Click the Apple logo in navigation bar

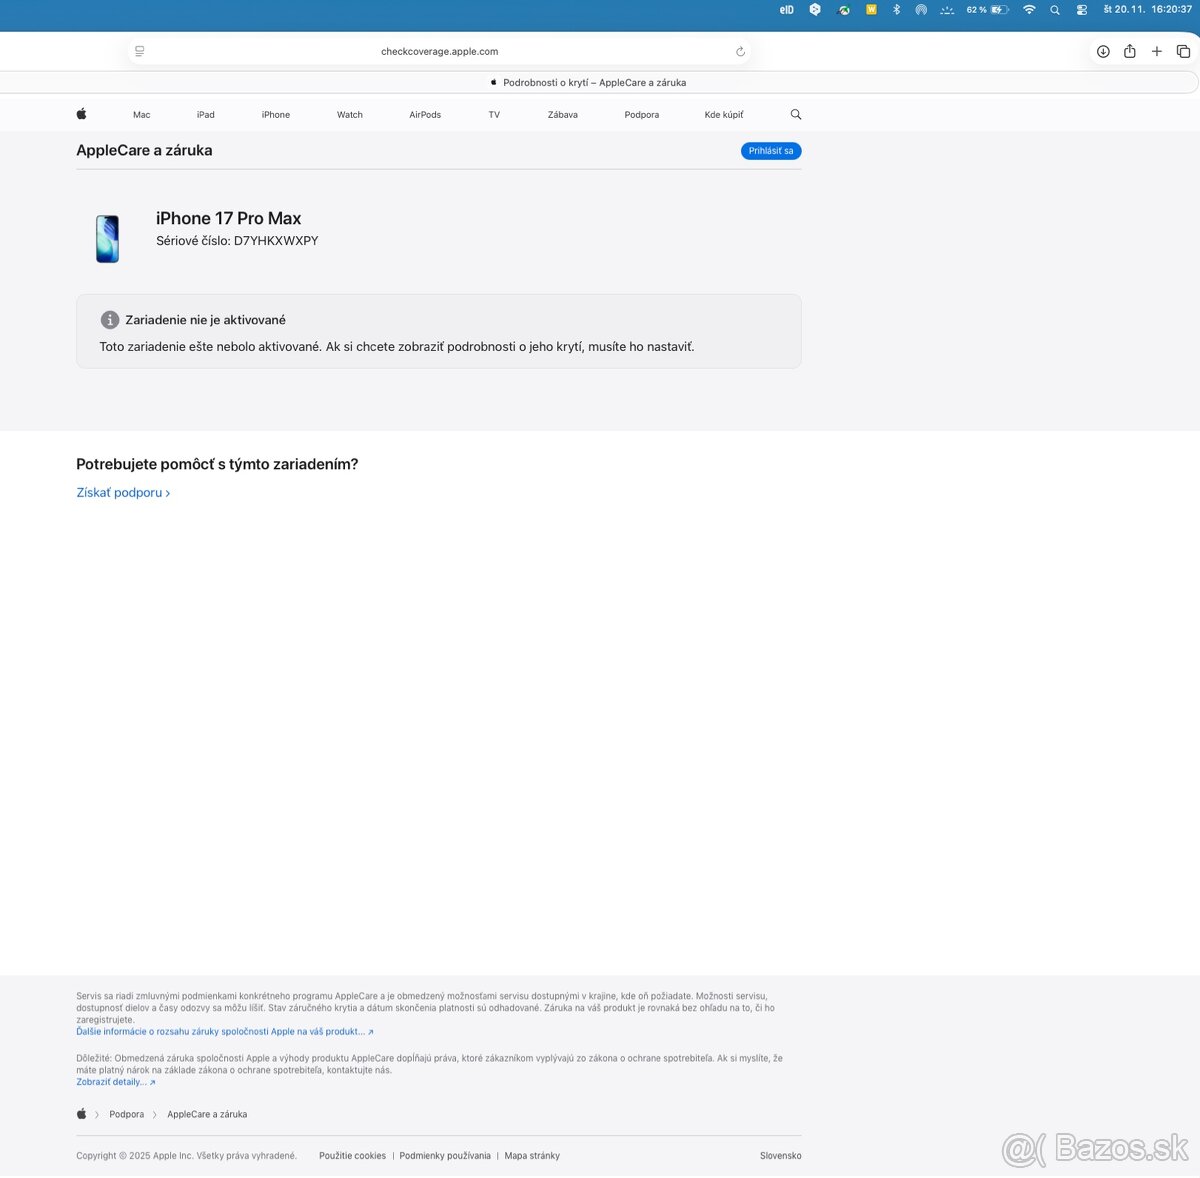[x=81, y=114]
